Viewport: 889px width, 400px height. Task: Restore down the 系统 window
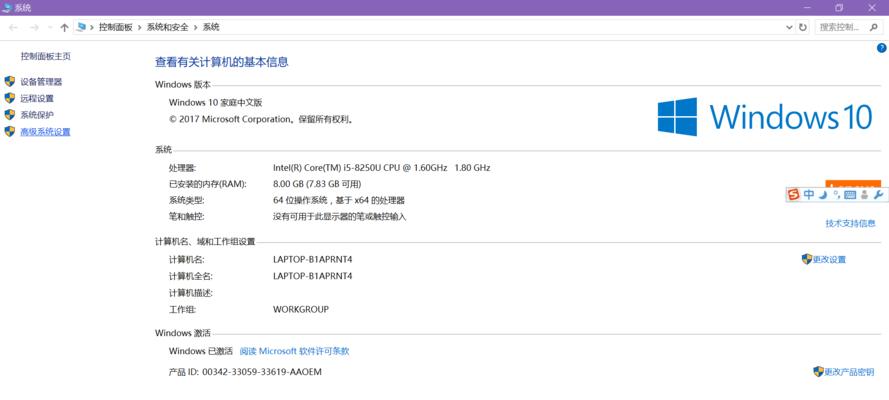[840, 7]
